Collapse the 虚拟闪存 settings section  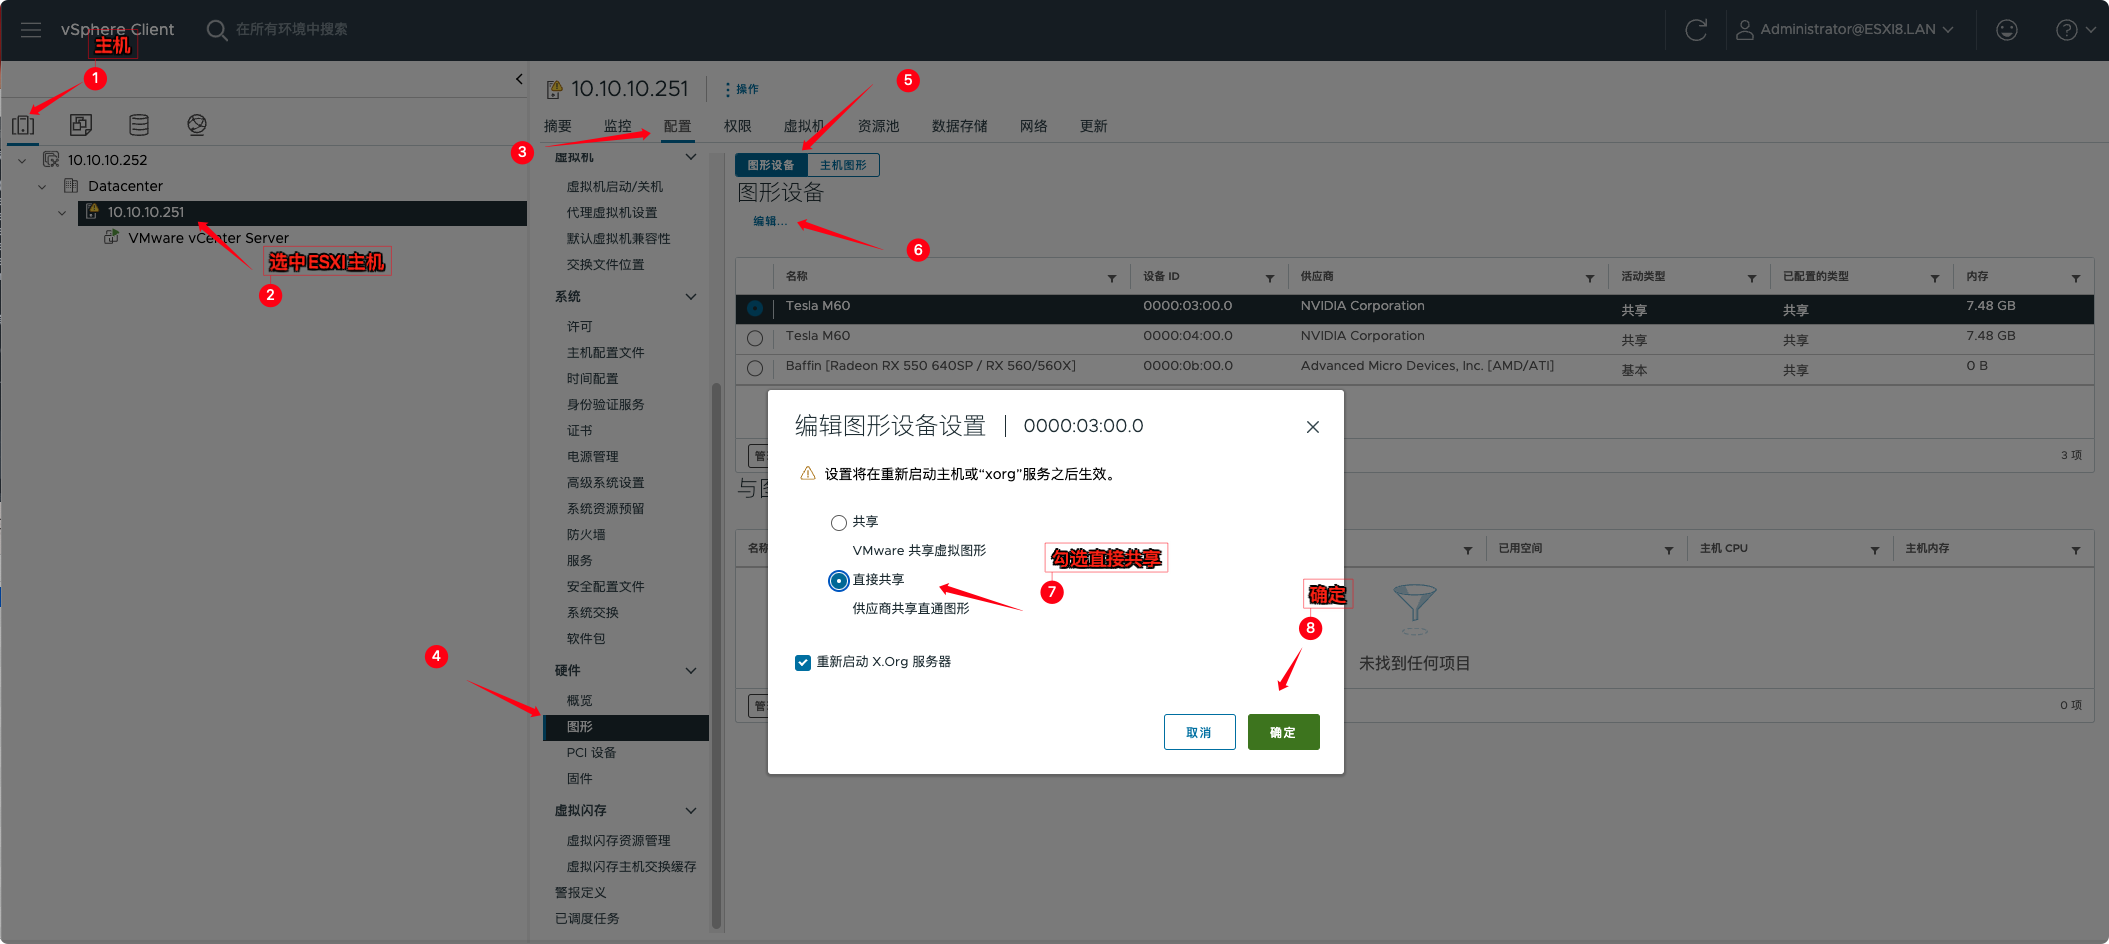[x=691, y=811]
